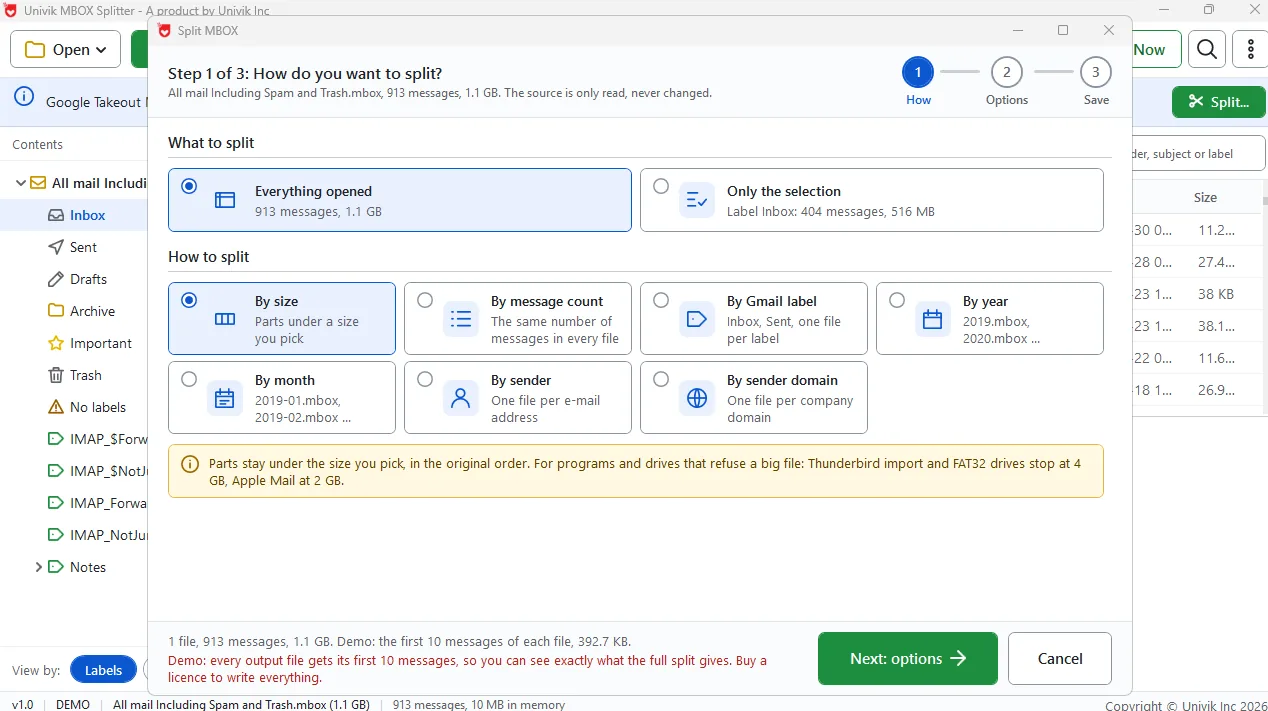The height and width of the screenshot is (711, 1268).
Task: Click the magnifier search icon in main toolbar
Action: (1207, 49)
